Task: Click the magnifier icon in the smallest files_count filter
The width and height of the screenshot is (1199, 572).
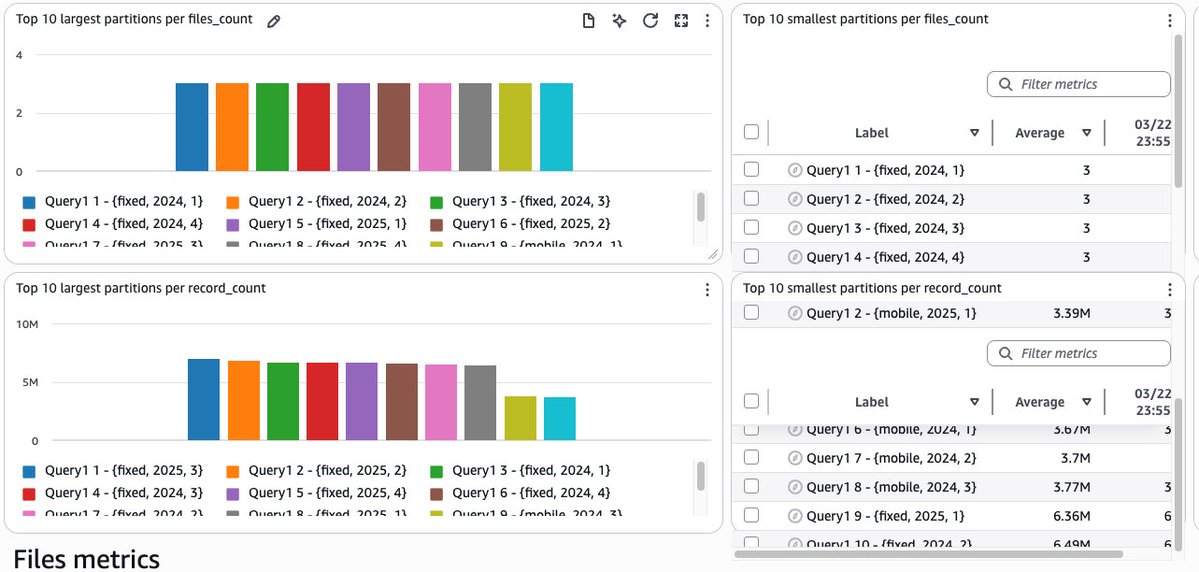Action: [1006, 84]
